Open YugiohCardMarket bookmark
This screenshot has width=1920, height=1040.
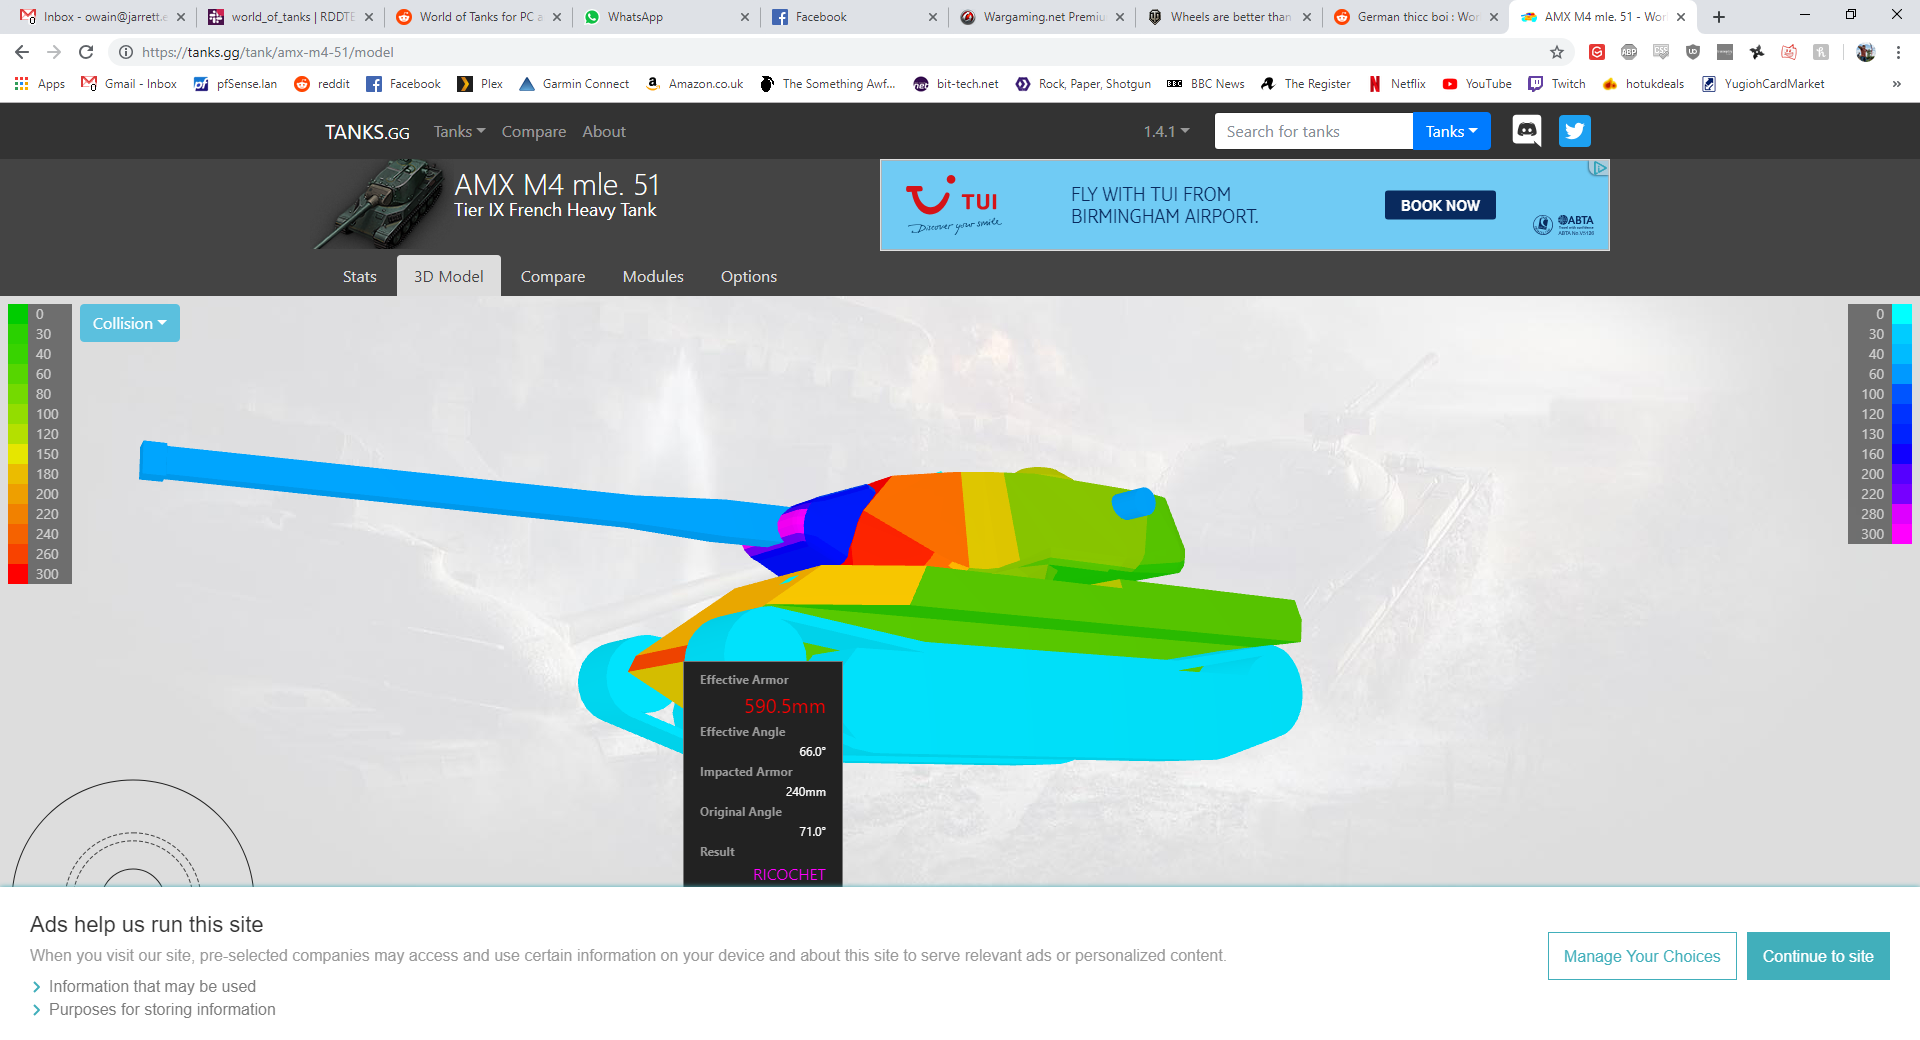(x=1763, y=84)
